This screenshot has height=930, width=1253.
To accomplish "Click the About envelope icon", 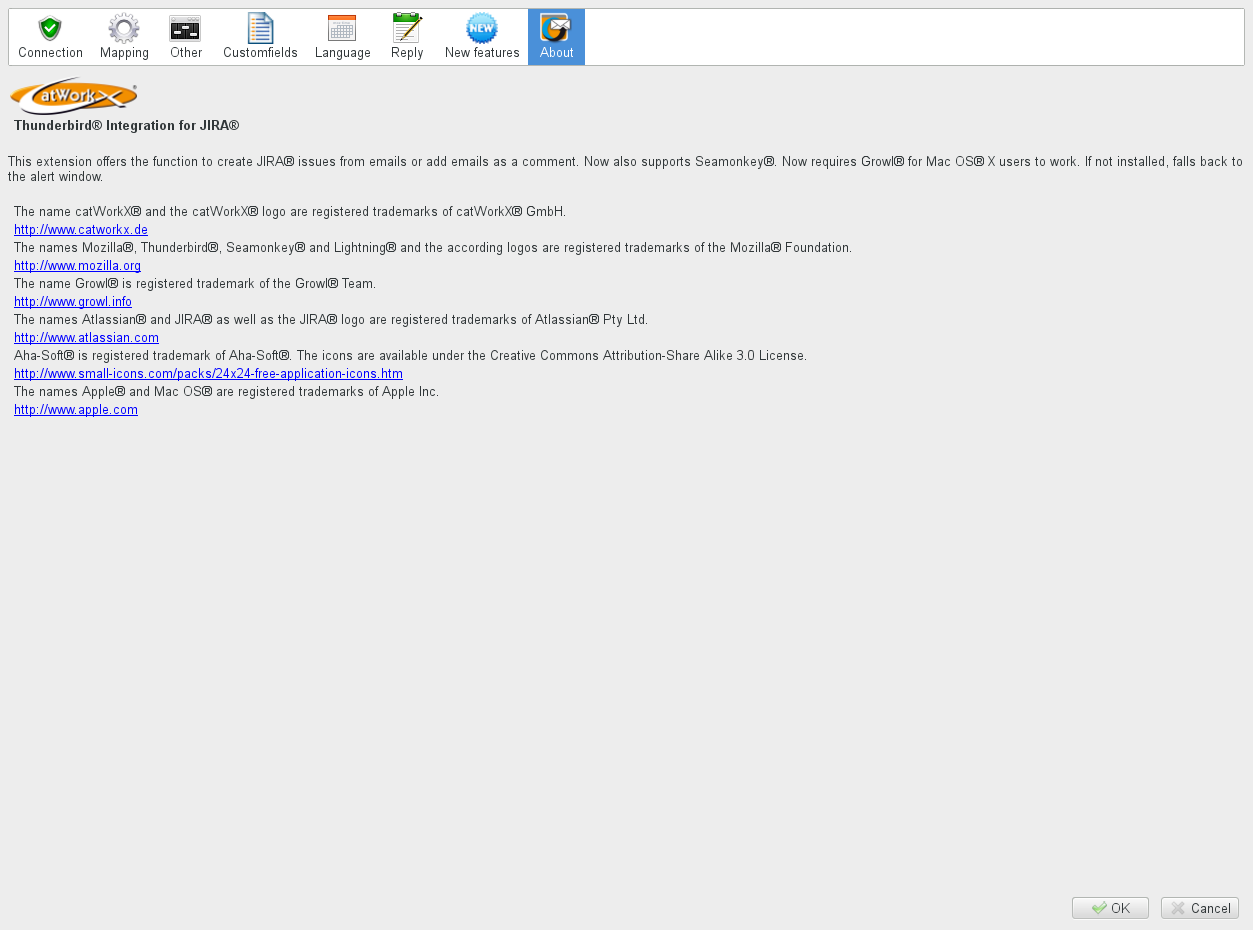I will pyautogui.click(x=556, y=28).
